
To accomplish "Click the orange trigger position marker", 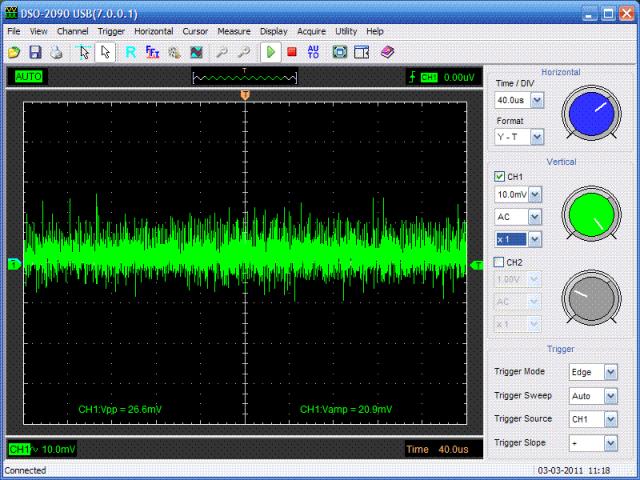I will [245, 93].
